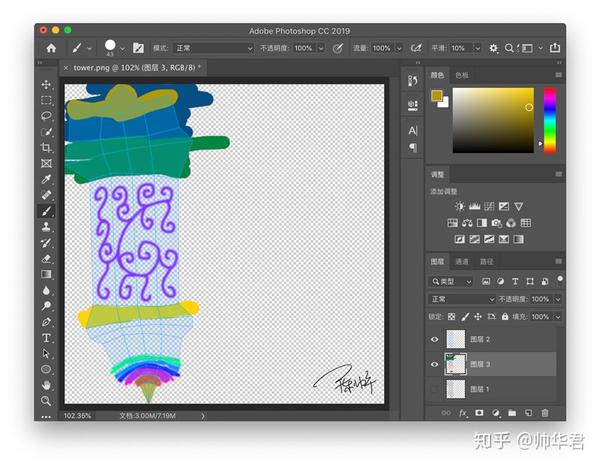Create a new adjustment layer from Layers panel
600x466 pixels.
(496, 413)
